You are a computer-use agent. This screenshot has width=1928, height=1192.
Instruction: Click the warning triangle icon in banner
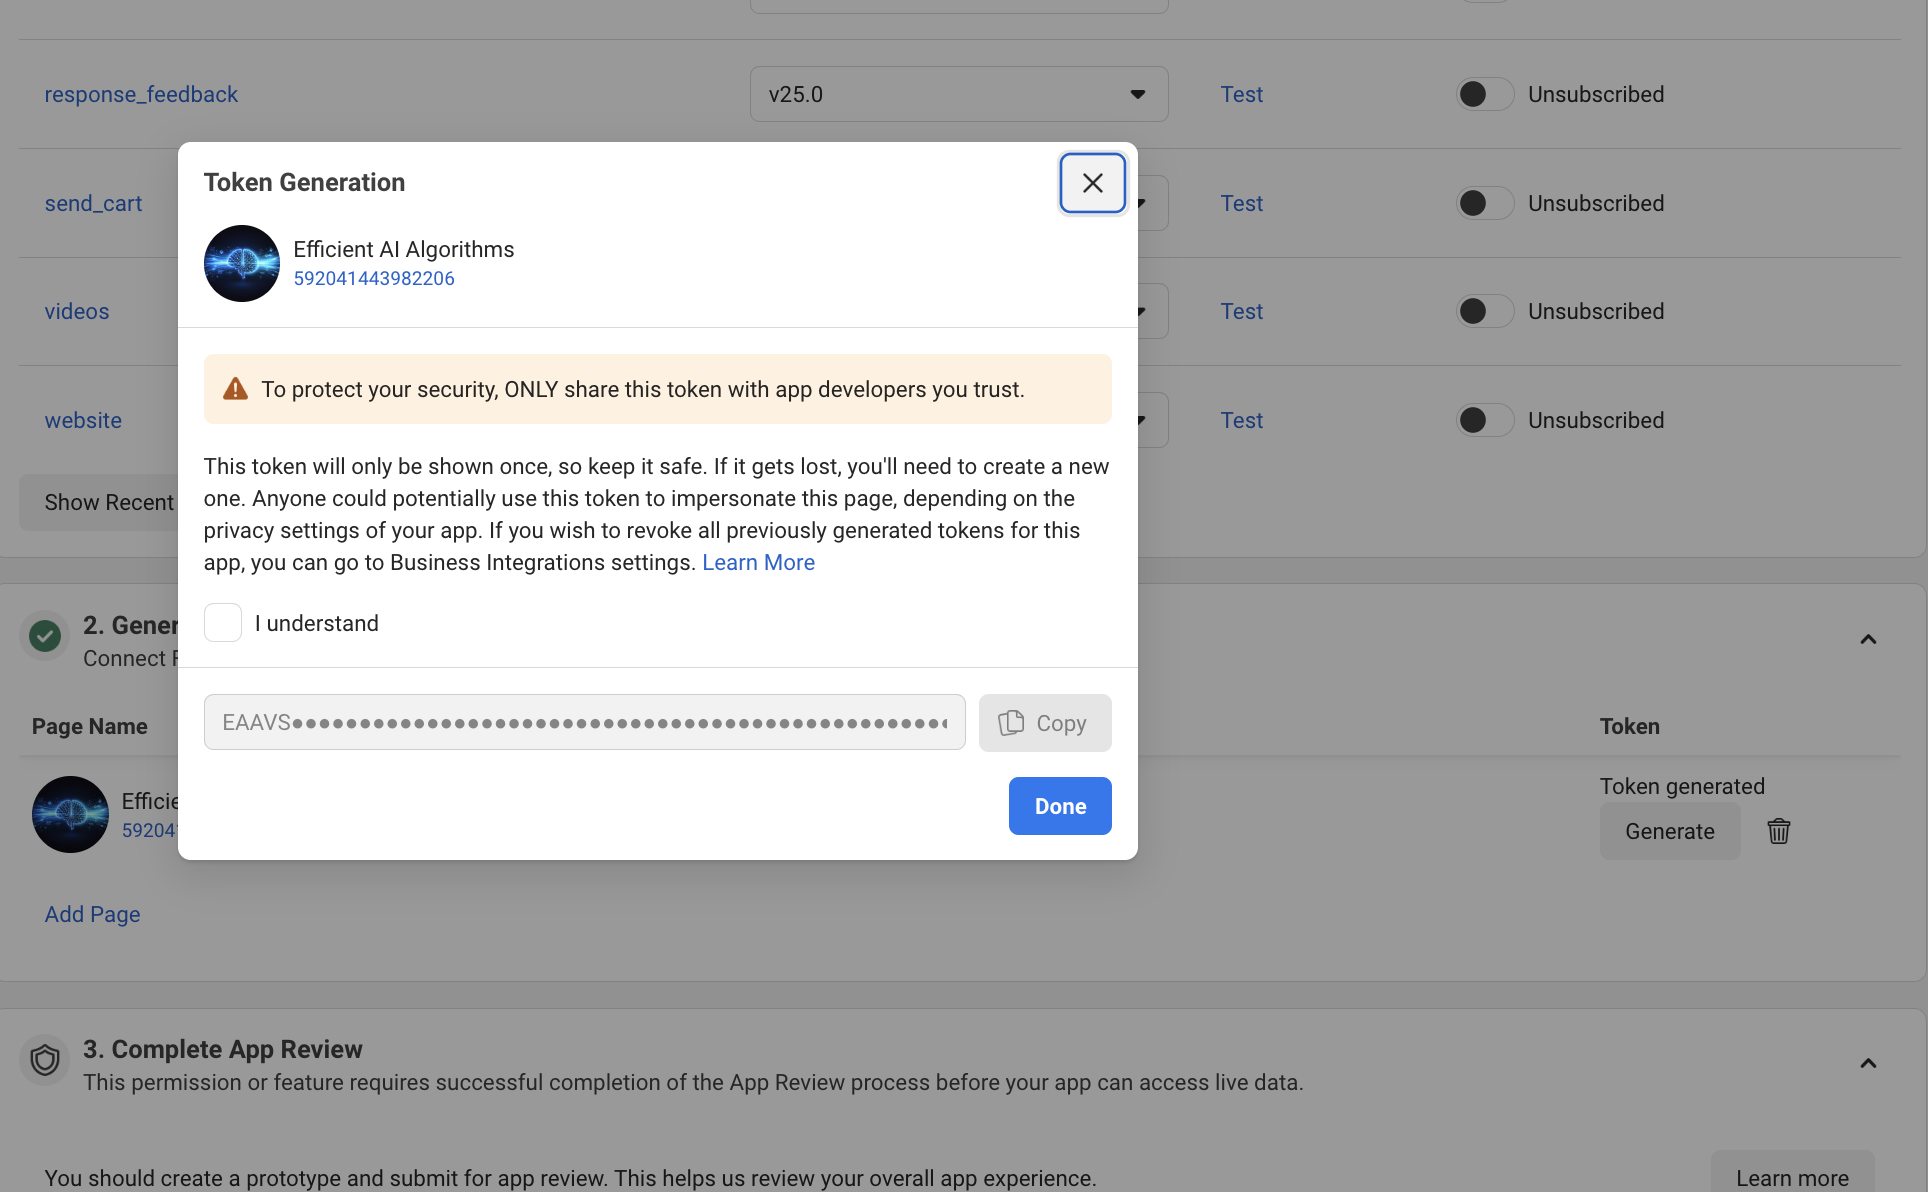pyautogui.click(x=235, y=389)
